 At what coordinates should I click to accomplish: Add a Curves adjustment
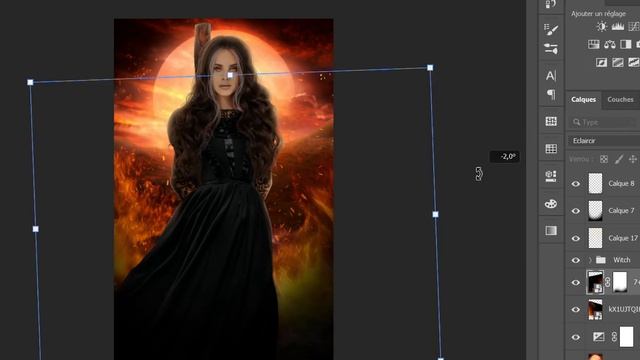pyautogui.click(x=634, y=27)
